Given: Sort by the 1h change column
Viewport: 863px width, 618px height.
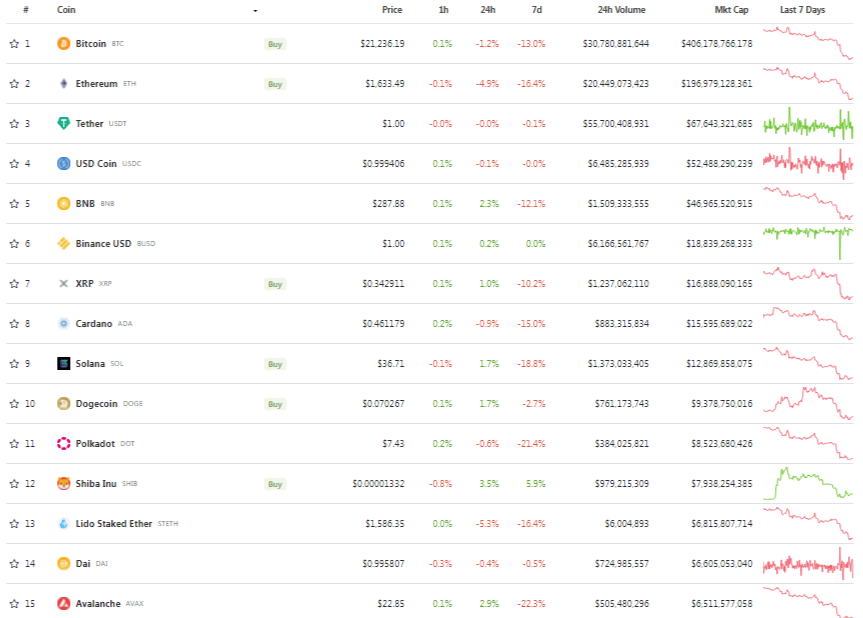Looking at the screenshot, I should 444,10.
